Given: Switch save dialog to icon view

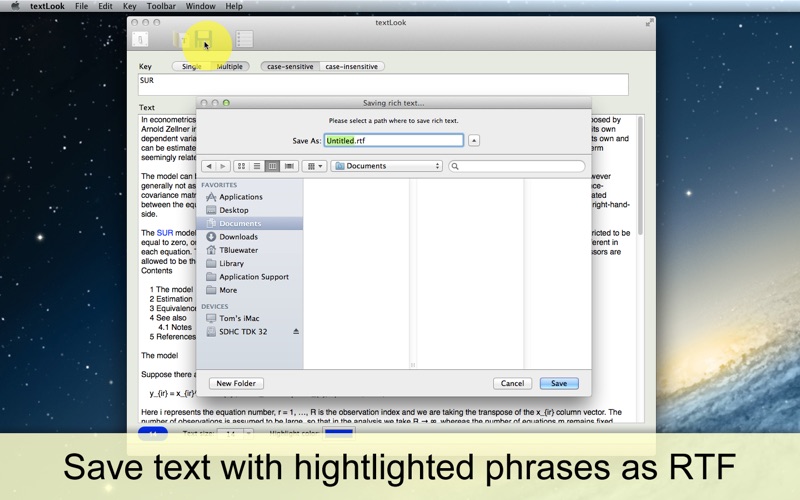Looking at the screenshot, I should click(241, 166).
